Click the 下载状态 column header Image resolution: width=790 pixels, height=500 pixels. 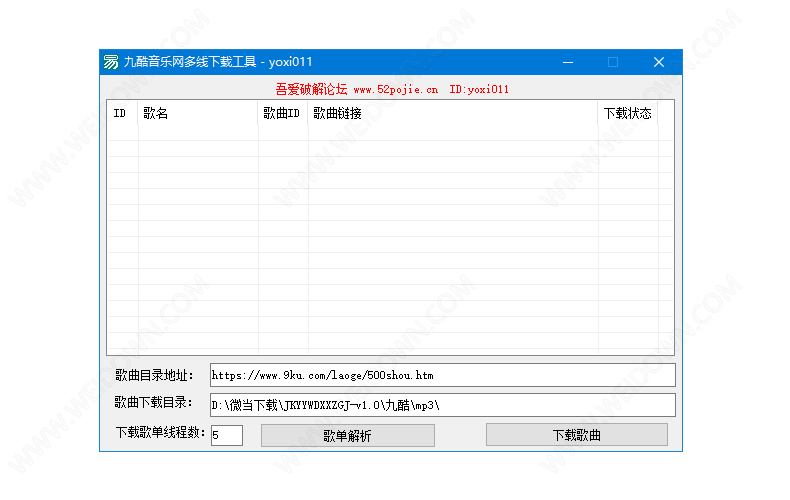tap(628, 113)
